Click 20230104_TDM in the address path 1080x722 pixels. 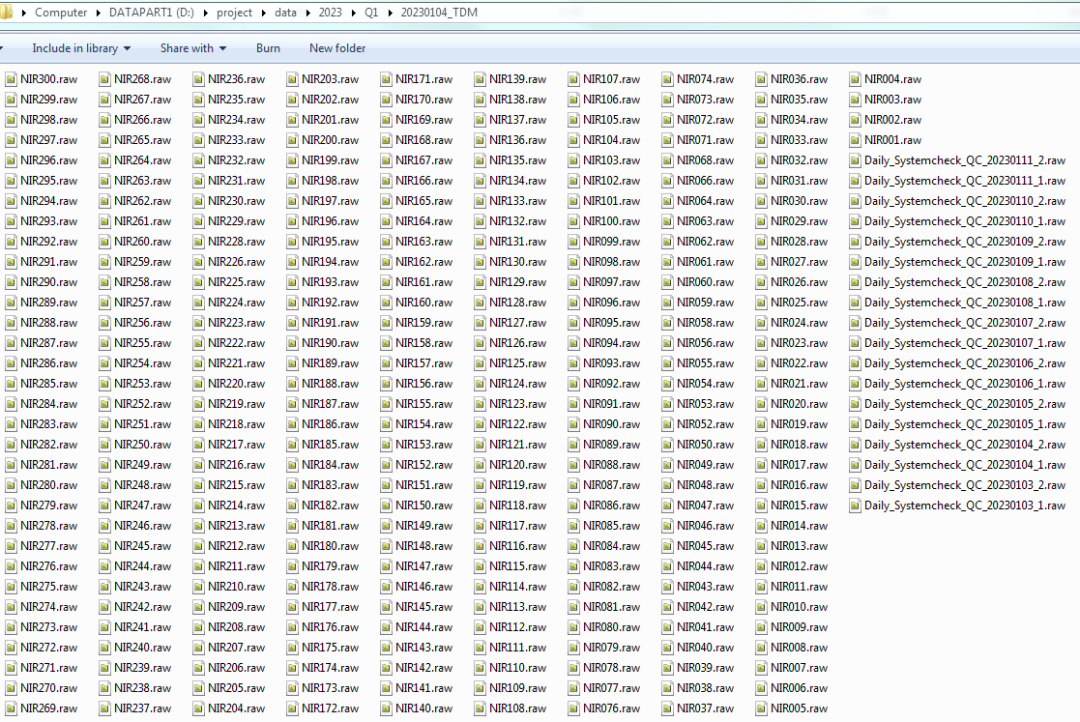(x=439, y=12)
